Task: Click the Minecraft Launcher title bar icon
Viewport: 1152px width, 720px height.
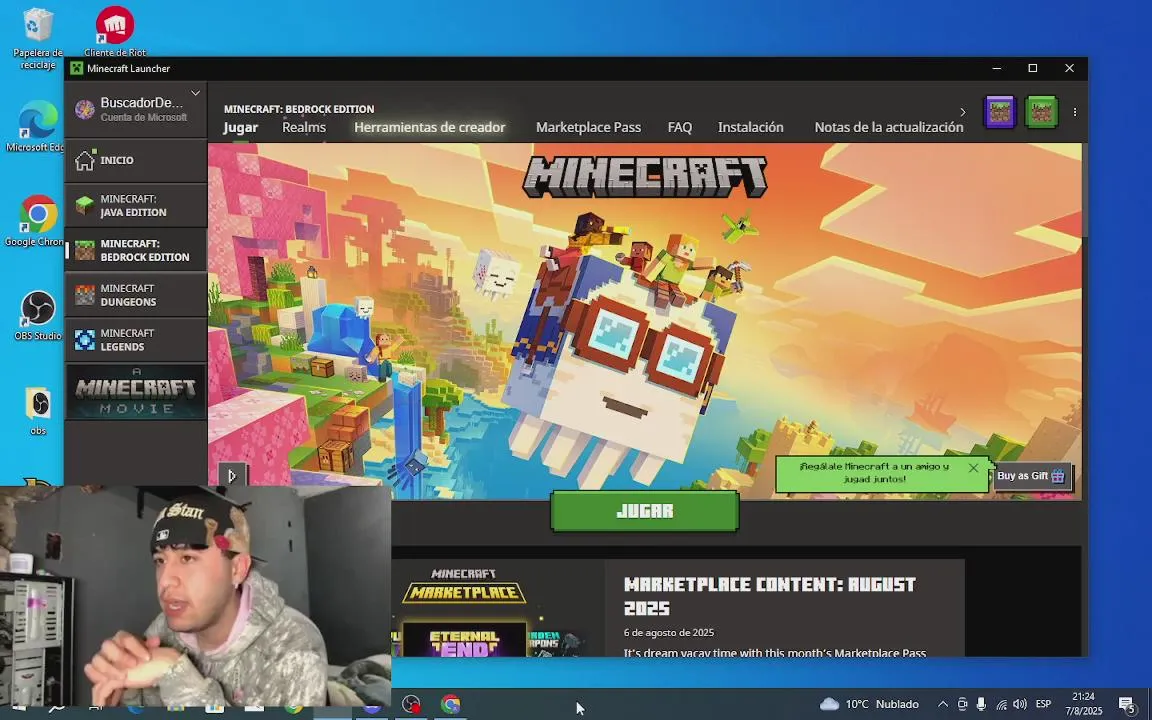Action: 76,68
